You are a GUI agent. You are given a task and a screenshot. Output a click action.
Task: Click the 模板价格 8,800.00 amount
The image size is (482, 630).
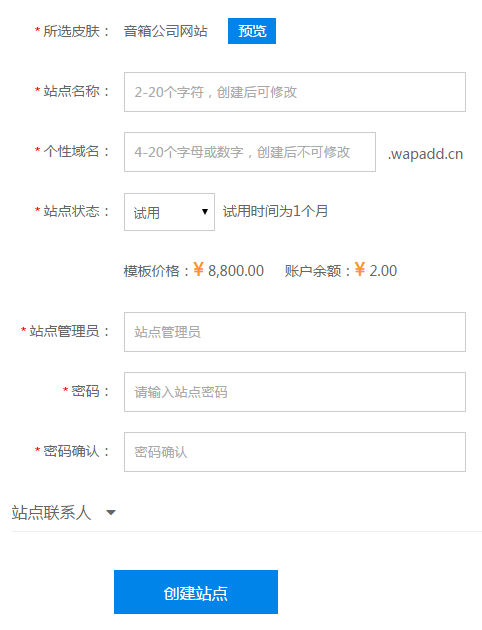236,271
